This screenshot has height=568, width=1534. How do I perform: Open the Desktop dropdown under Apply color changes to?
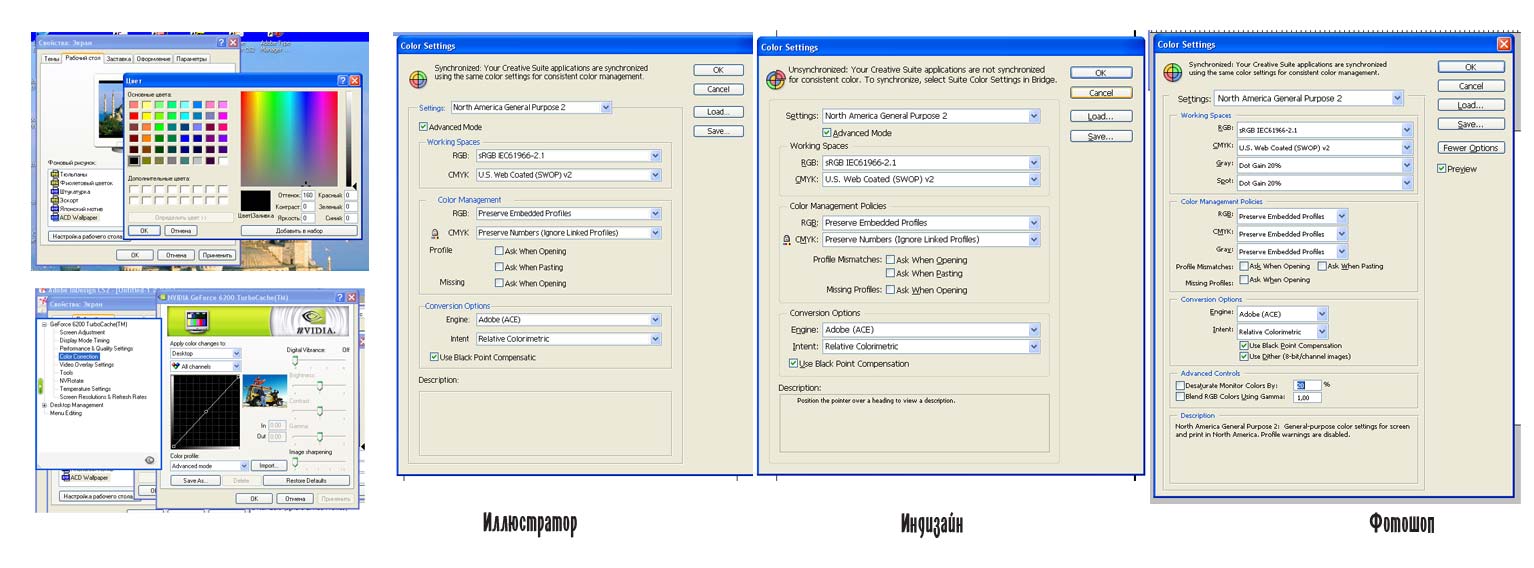206,353
